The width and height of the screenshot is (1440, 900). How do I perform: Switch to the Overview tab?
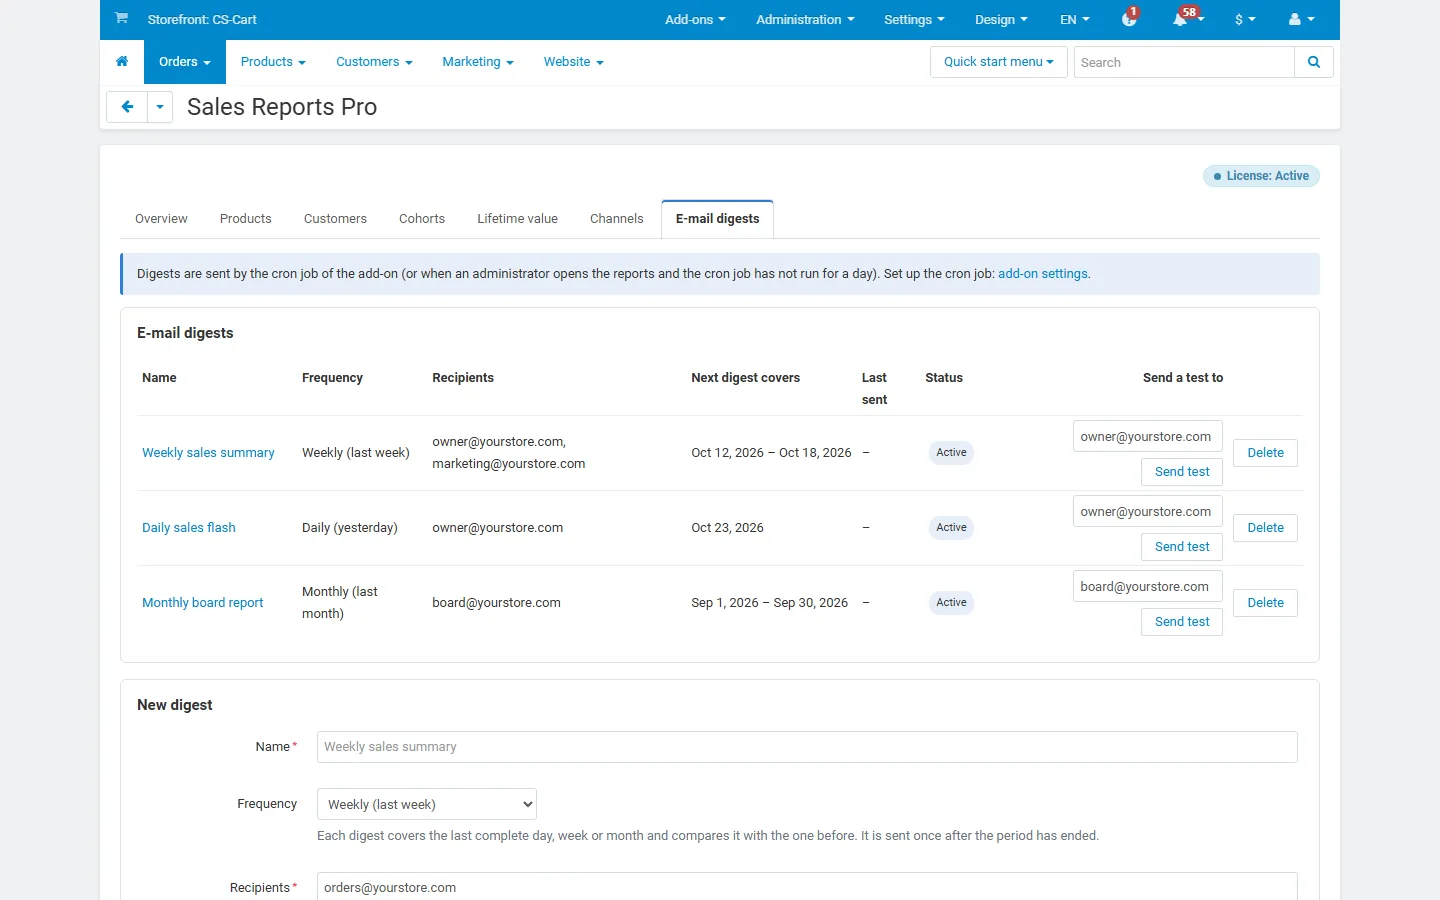coord(161,219)
